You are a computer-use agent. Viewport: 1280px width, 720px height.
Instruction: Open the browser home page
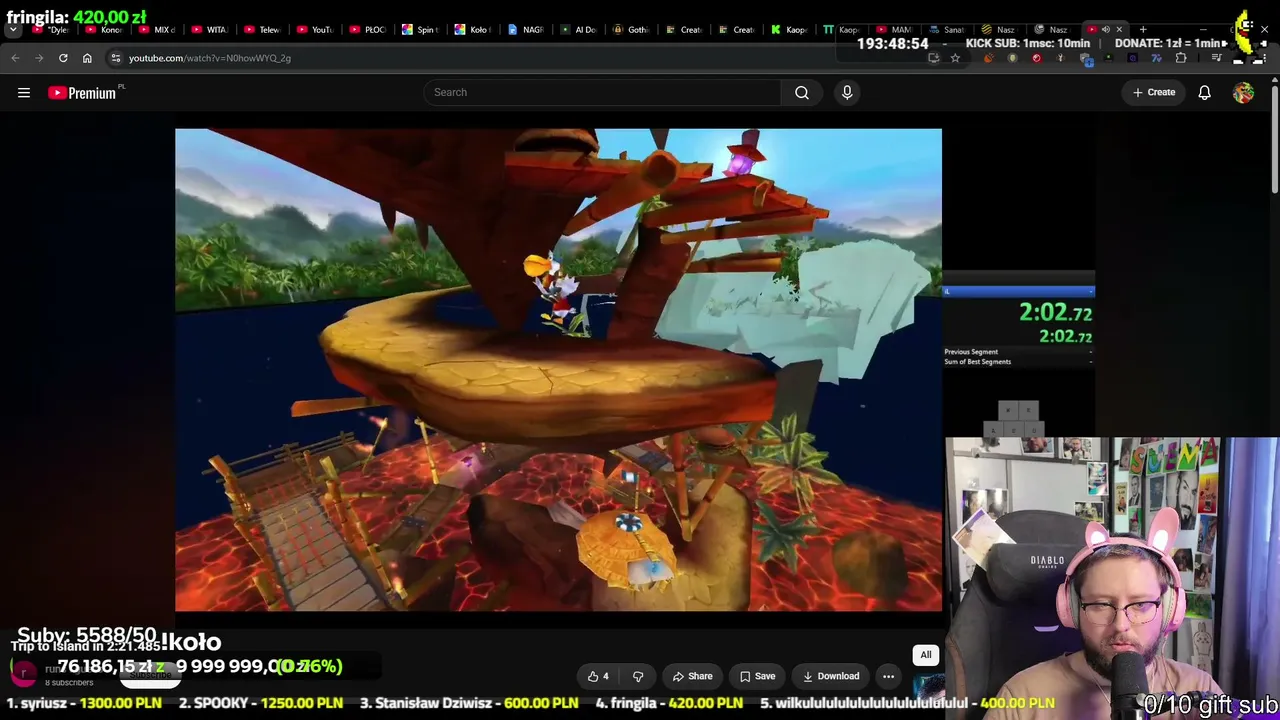87,58
